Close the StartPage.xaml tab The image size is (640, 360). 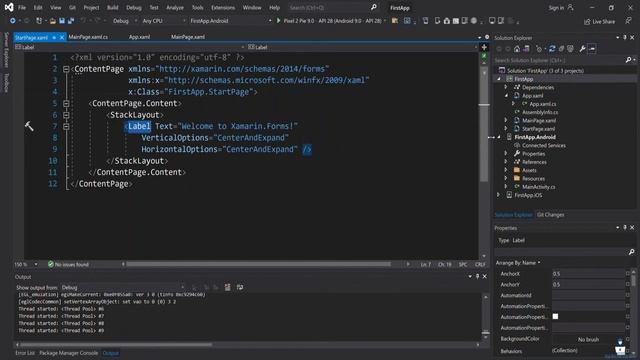click(62, 37)
